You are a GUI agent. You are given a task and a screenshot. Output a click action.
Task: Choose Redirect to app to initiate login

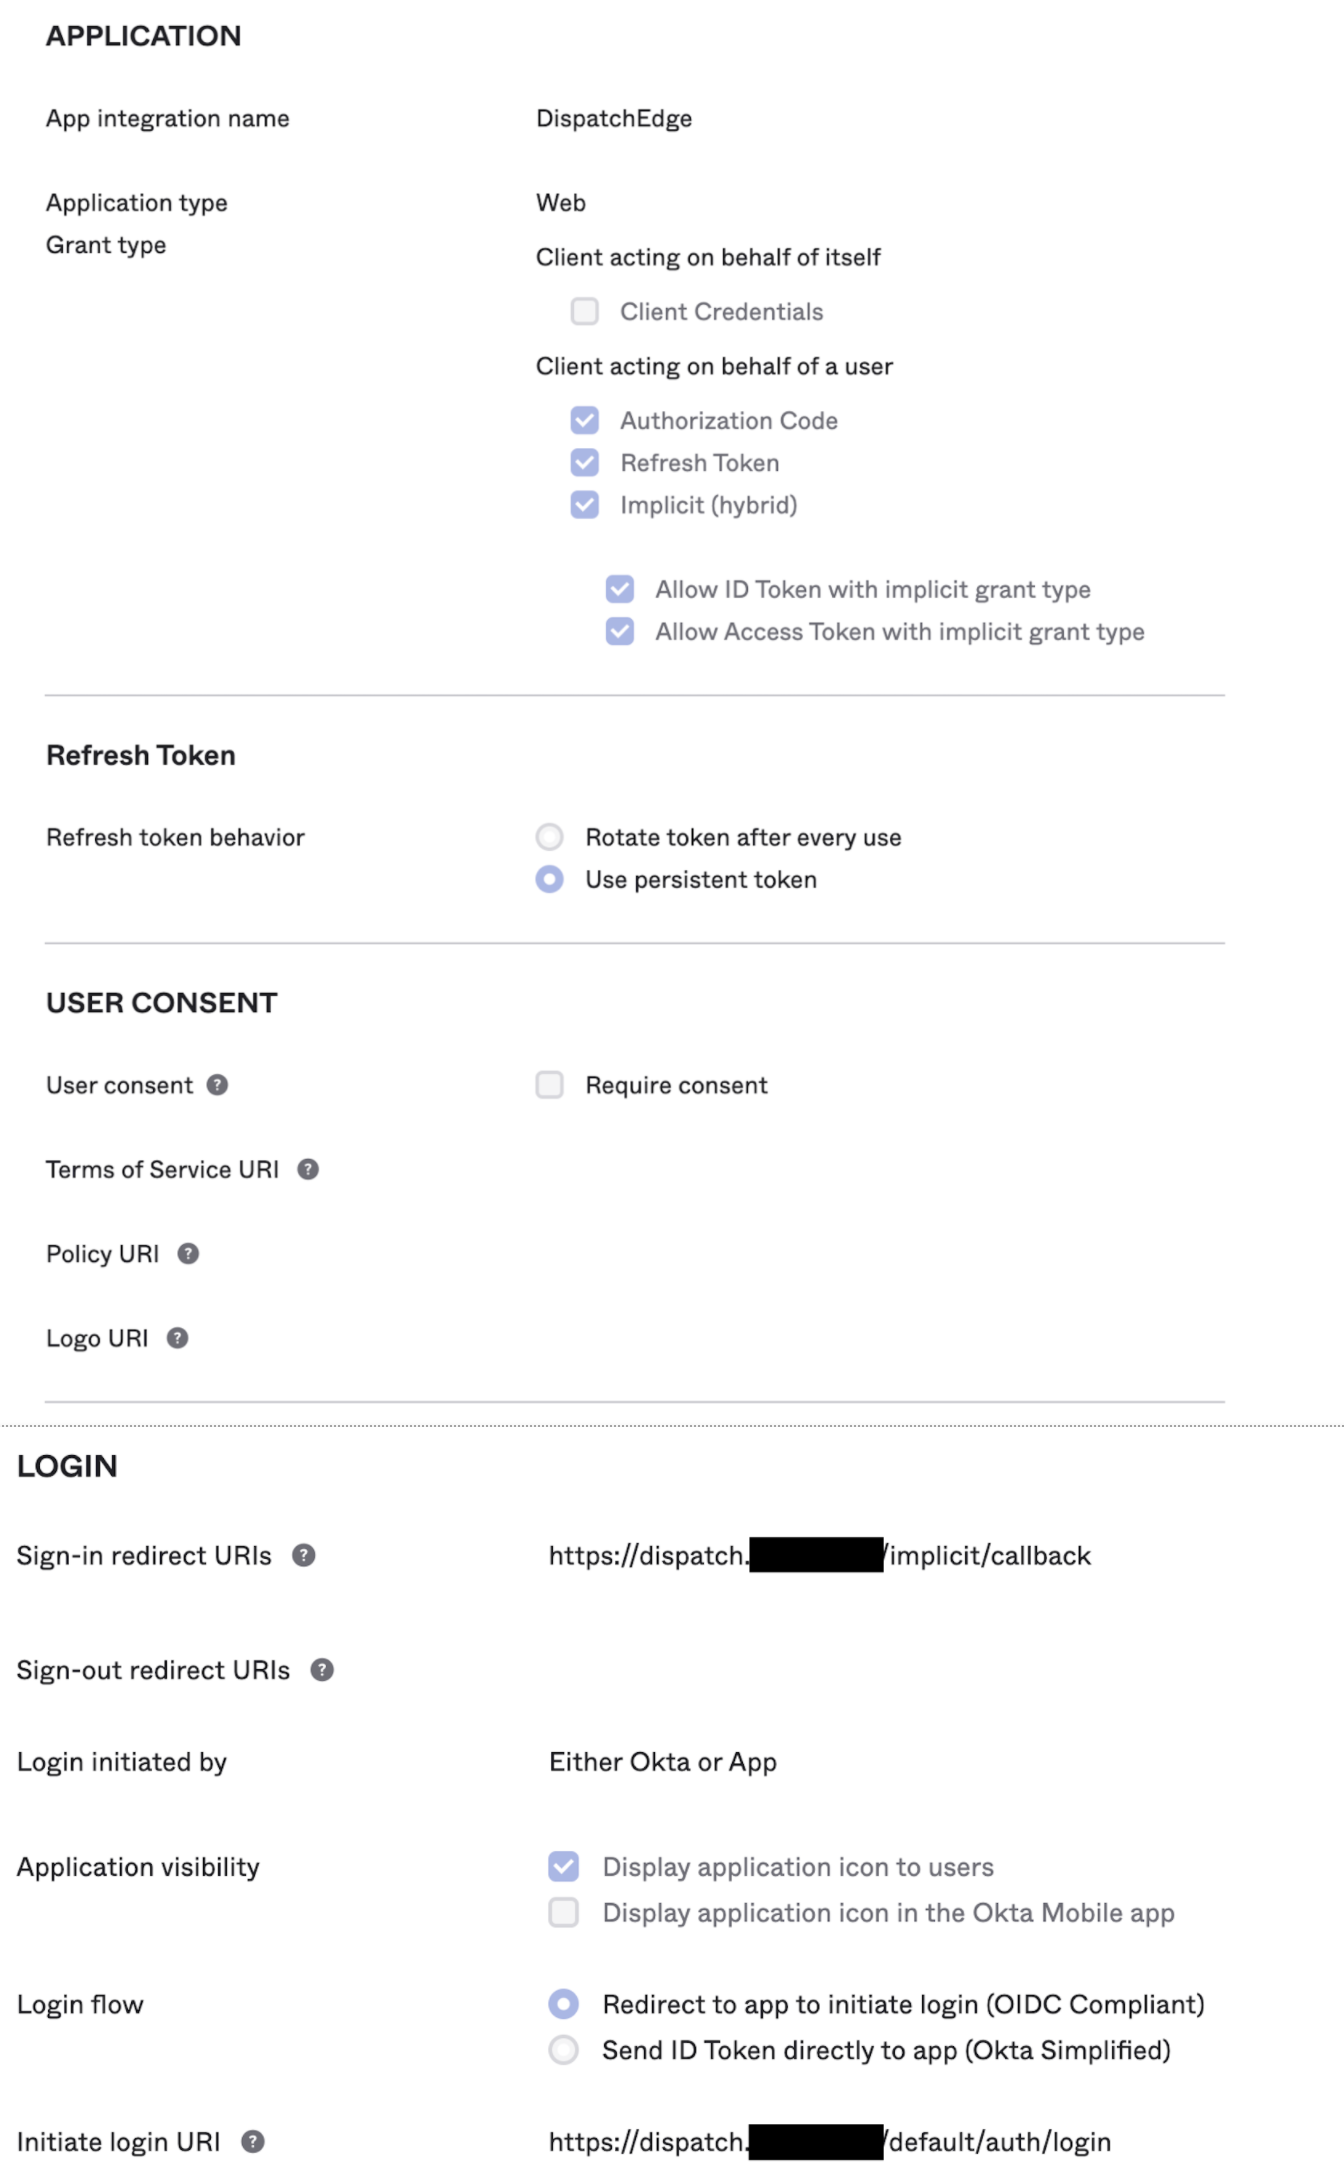pyautogui.click(x=565, y=2004)
